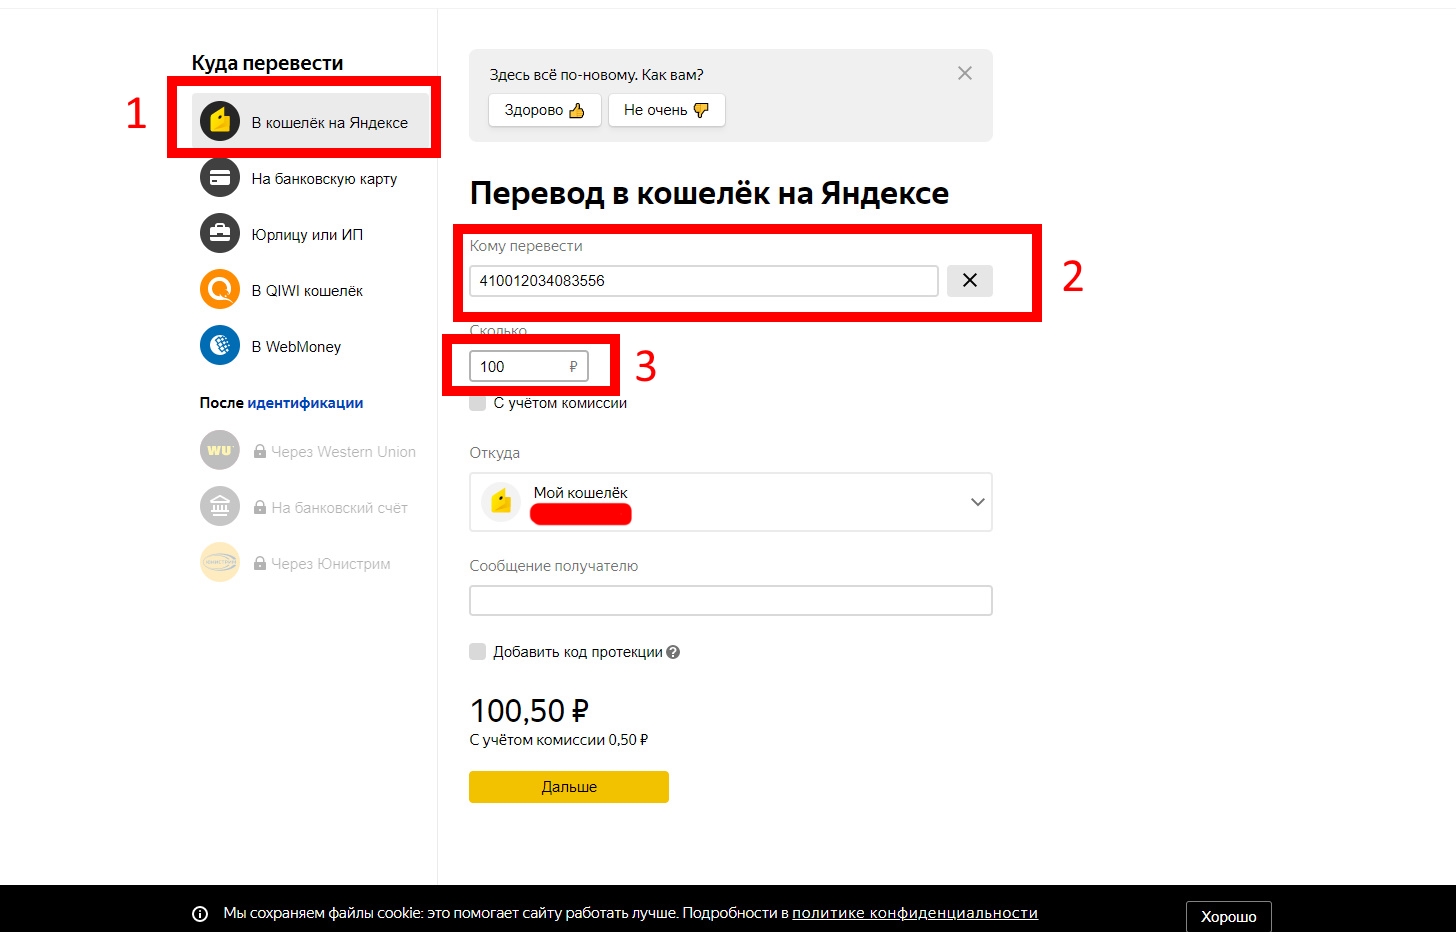Select 'На банковскую карту' menu item
This screenshot has width=1456, height=932.
(324, 179)
